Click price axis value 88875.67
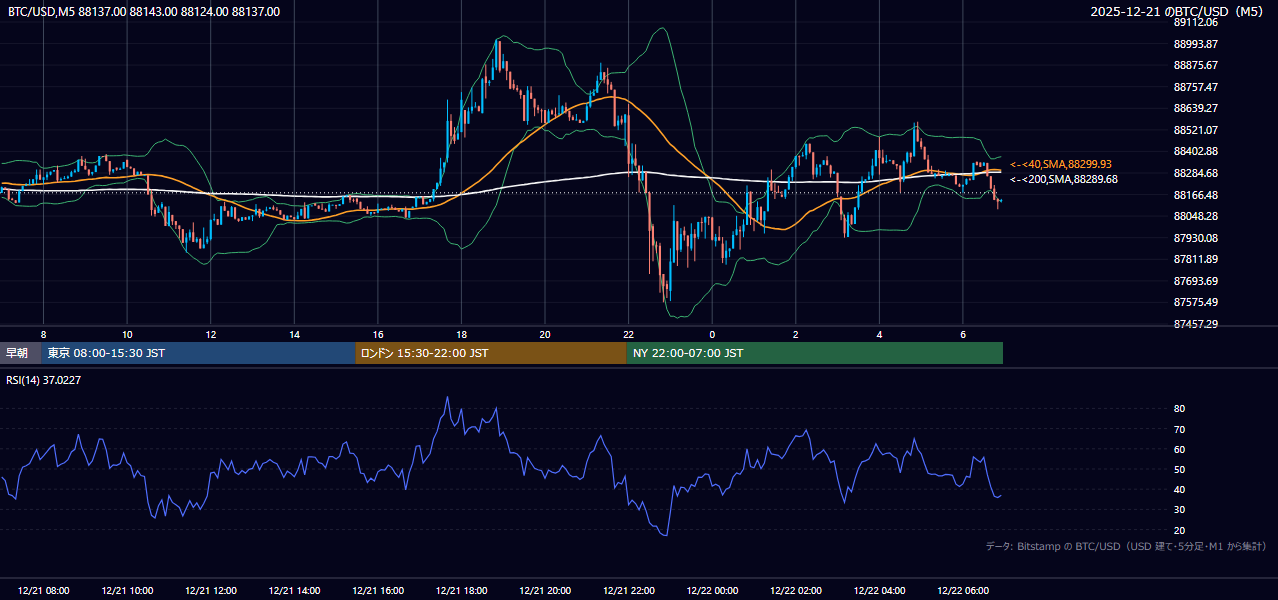The height and width of the screenshot is (600, 1278). point(1195,65)
